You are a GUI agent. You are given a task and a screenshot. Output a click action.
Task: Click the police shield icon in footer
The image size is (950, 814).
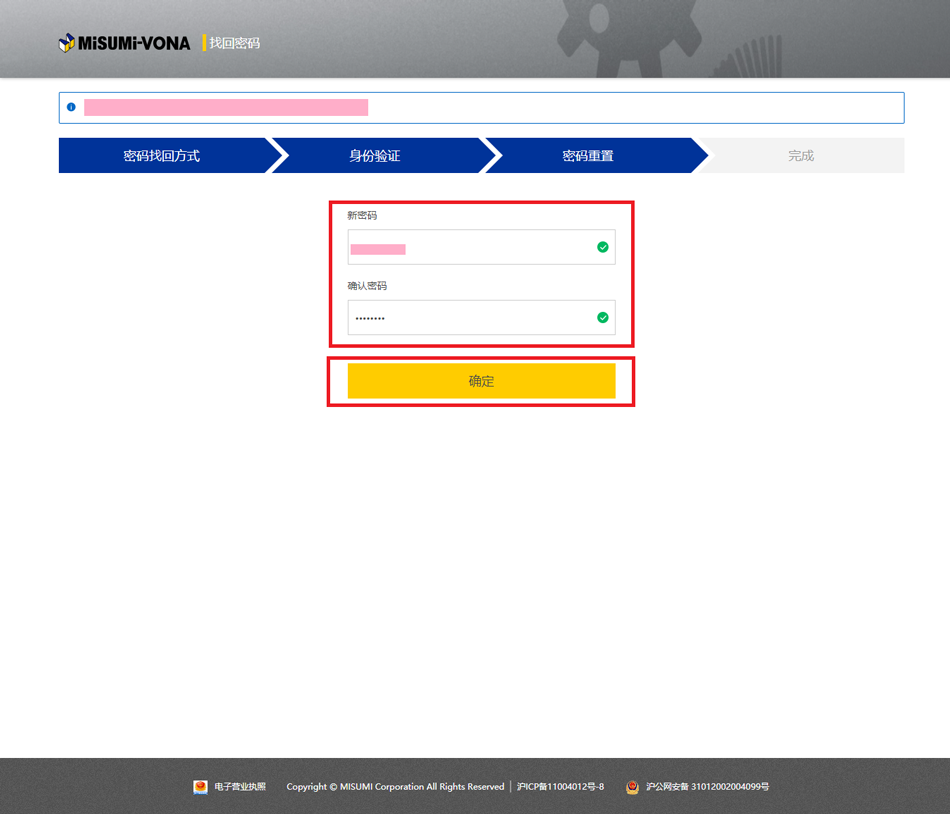[632, 787]
